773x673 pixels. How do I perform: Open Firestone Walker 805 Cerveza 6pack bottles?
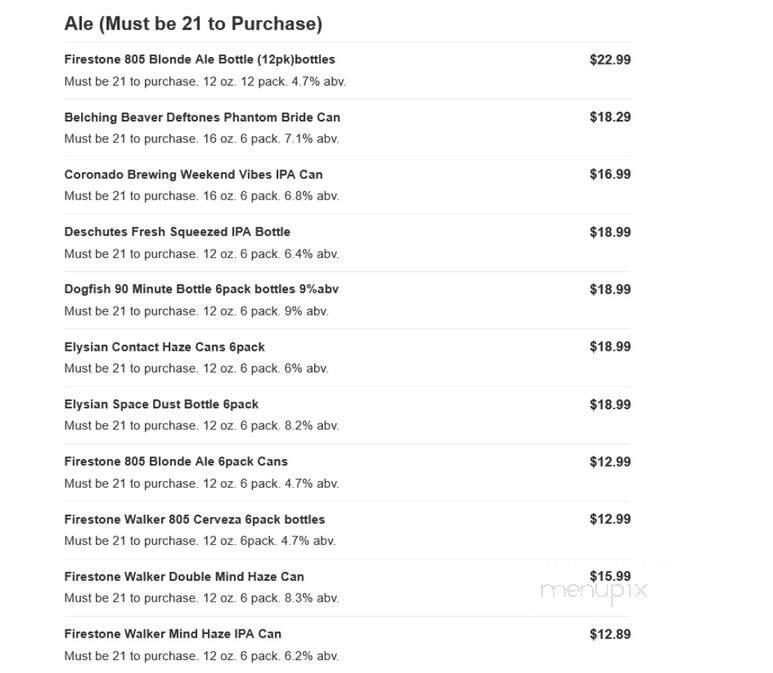(x=194, y=519)
